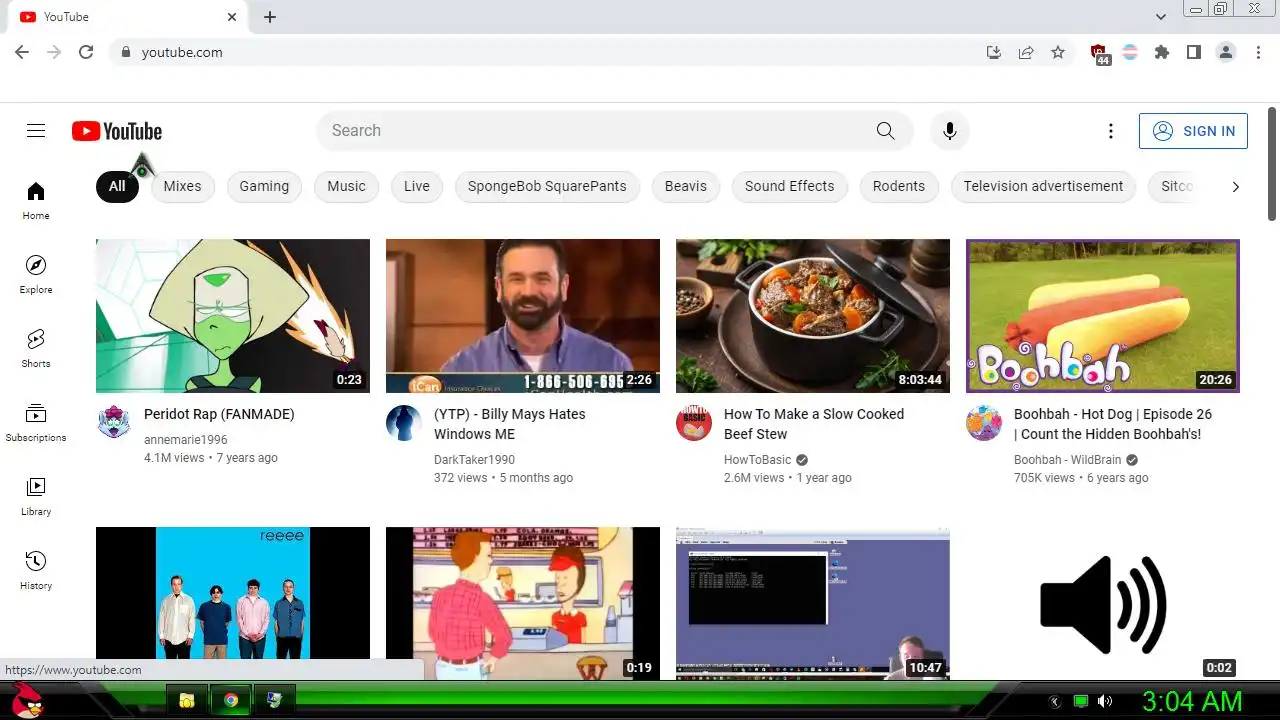Open the Beavis cartoon 0:19 thumbnail

[523, 603]
